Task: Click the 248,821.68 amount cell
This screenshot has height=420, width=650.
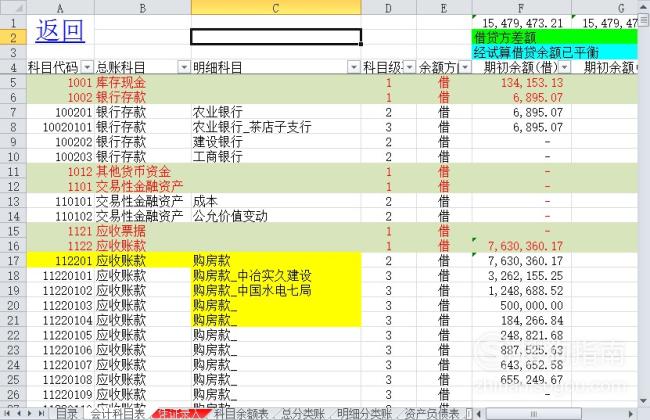Action: coord(521,335)
